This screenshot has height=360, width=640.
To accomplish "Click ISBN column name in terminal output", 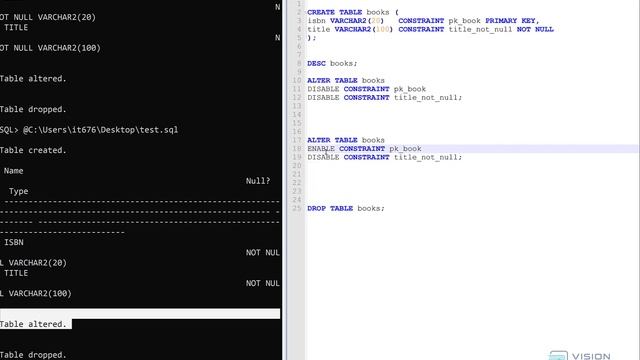I will point(14,242).
